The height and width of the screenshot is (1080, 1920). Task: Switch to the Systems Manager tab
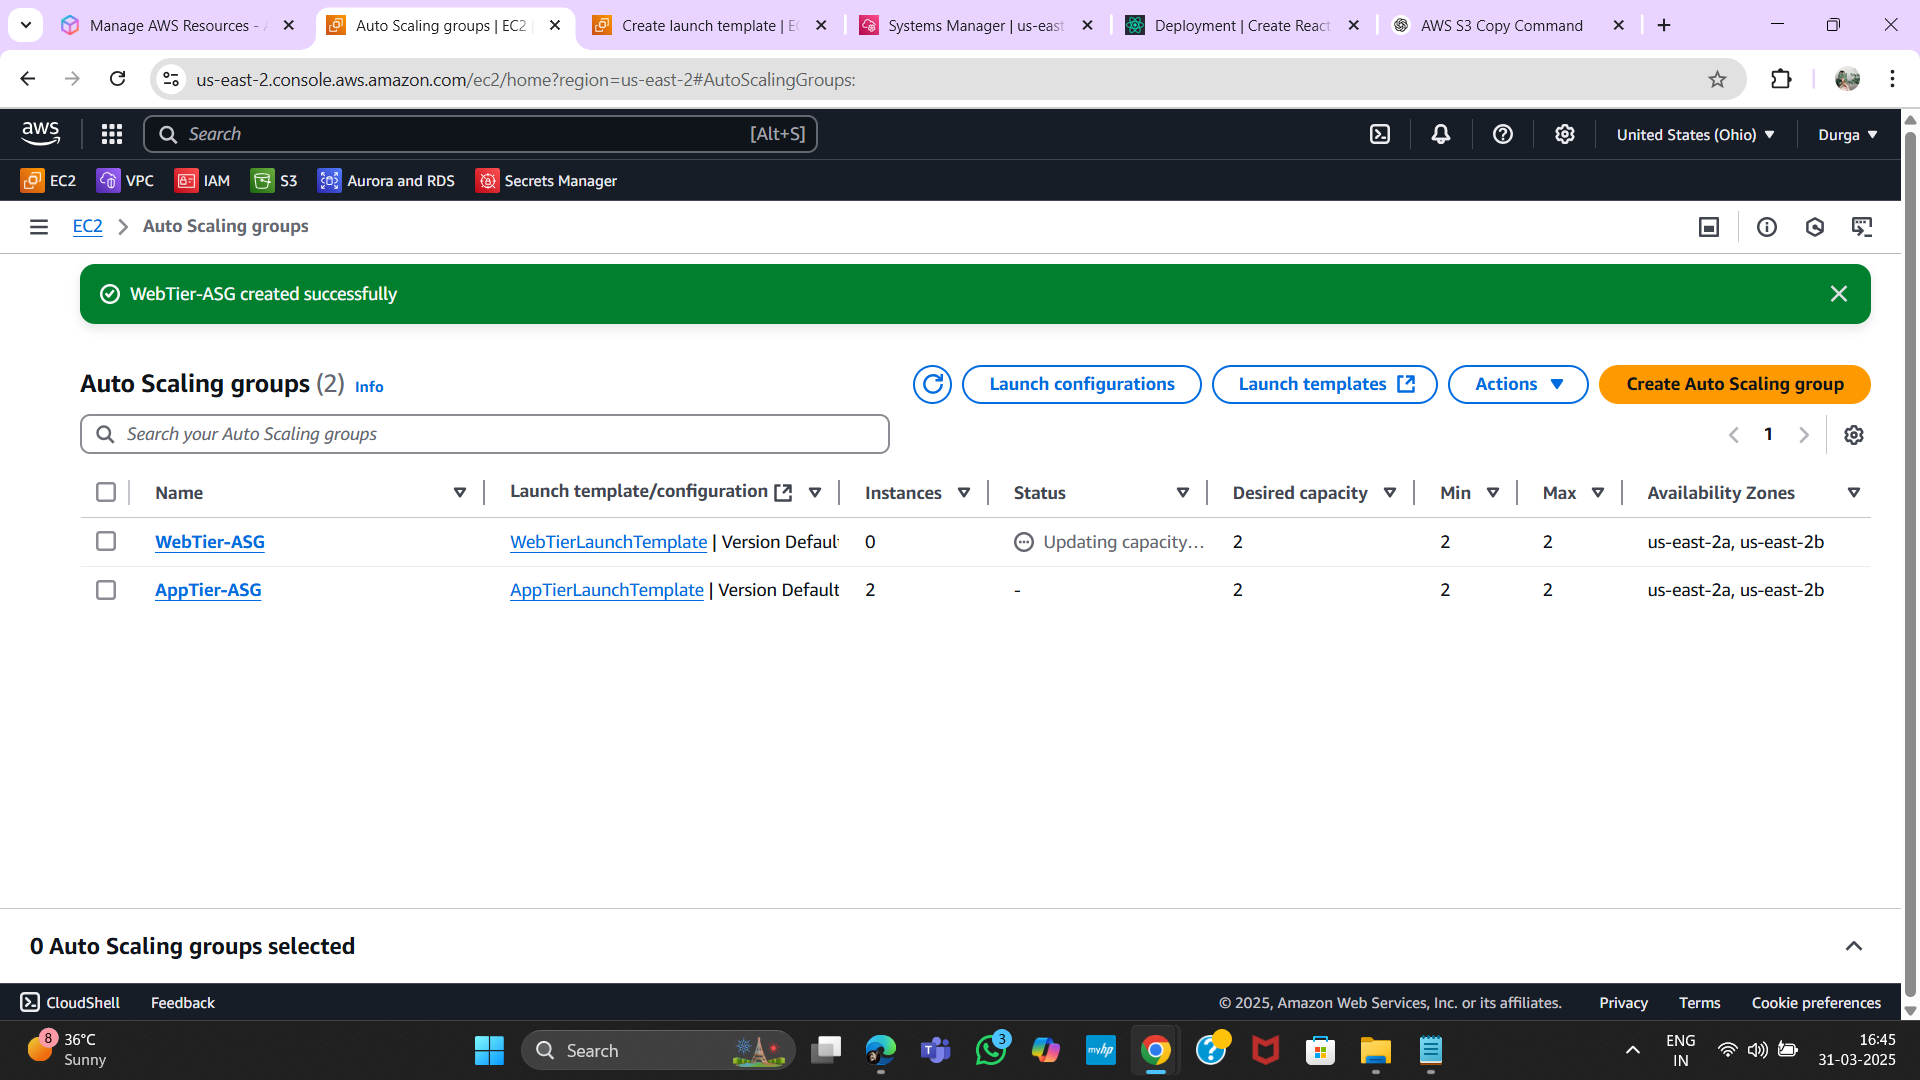(x=978, y=26)
